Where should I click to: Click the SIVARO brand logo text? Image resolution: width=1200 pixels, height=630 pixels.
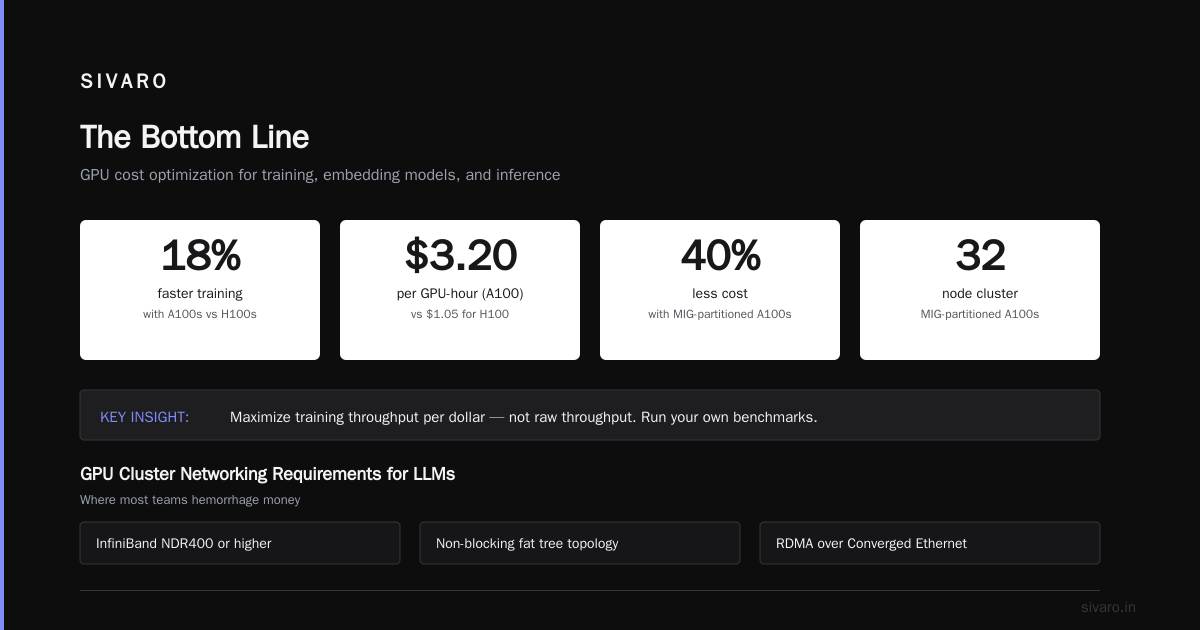[124, 82]
